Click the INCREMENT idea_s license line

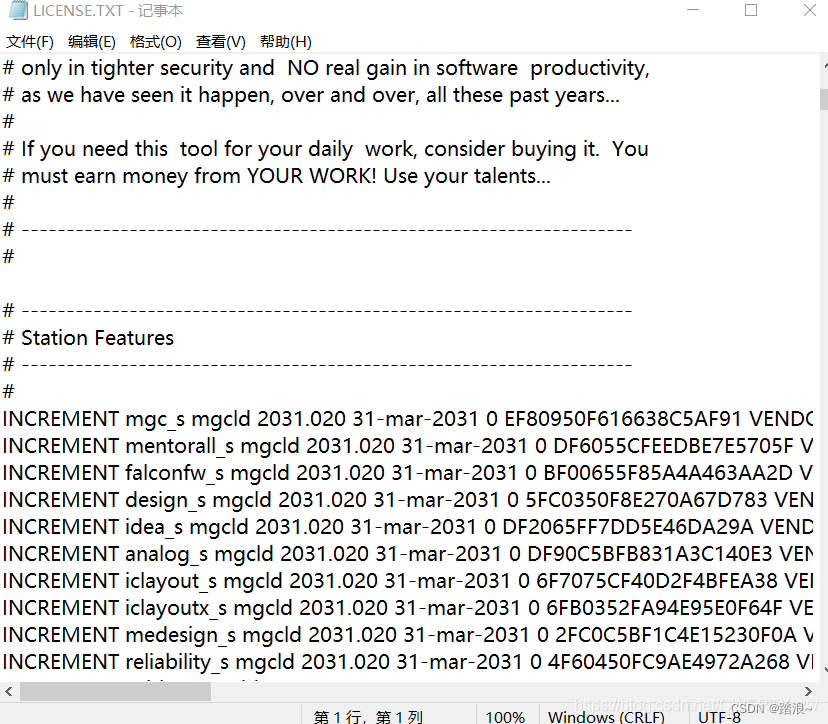[407, 527]
